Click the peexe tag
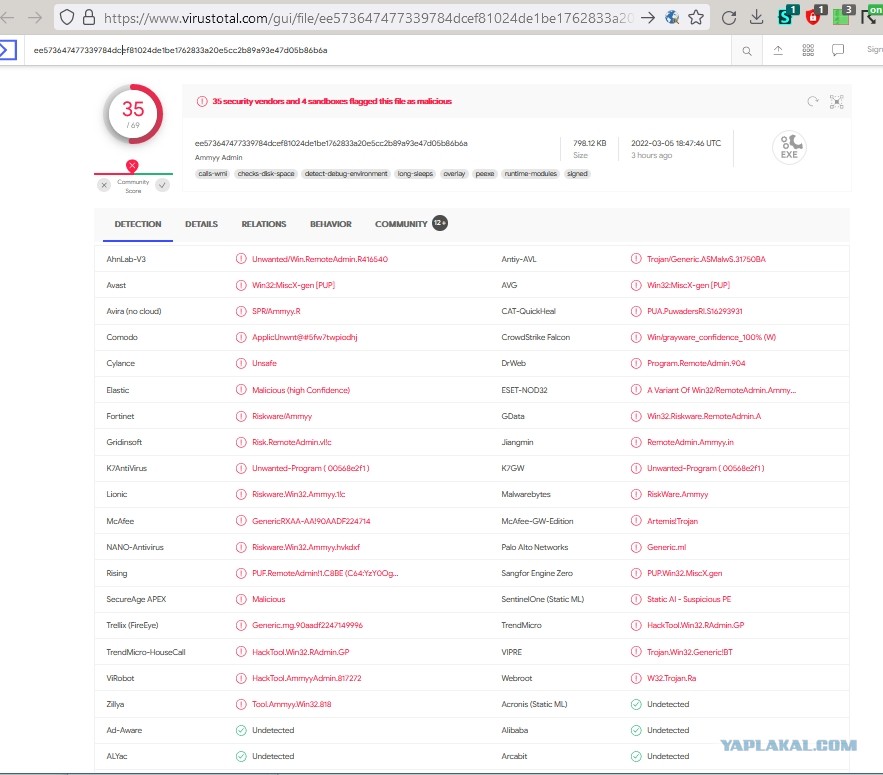The width and height of the screenshot is (883, 775). [485, 173]
